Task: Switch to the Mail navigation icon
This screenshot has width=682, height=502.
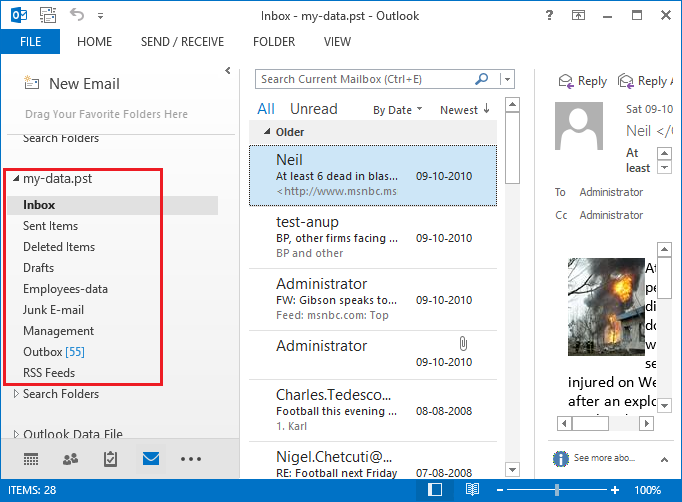Action: pos(151,458)
